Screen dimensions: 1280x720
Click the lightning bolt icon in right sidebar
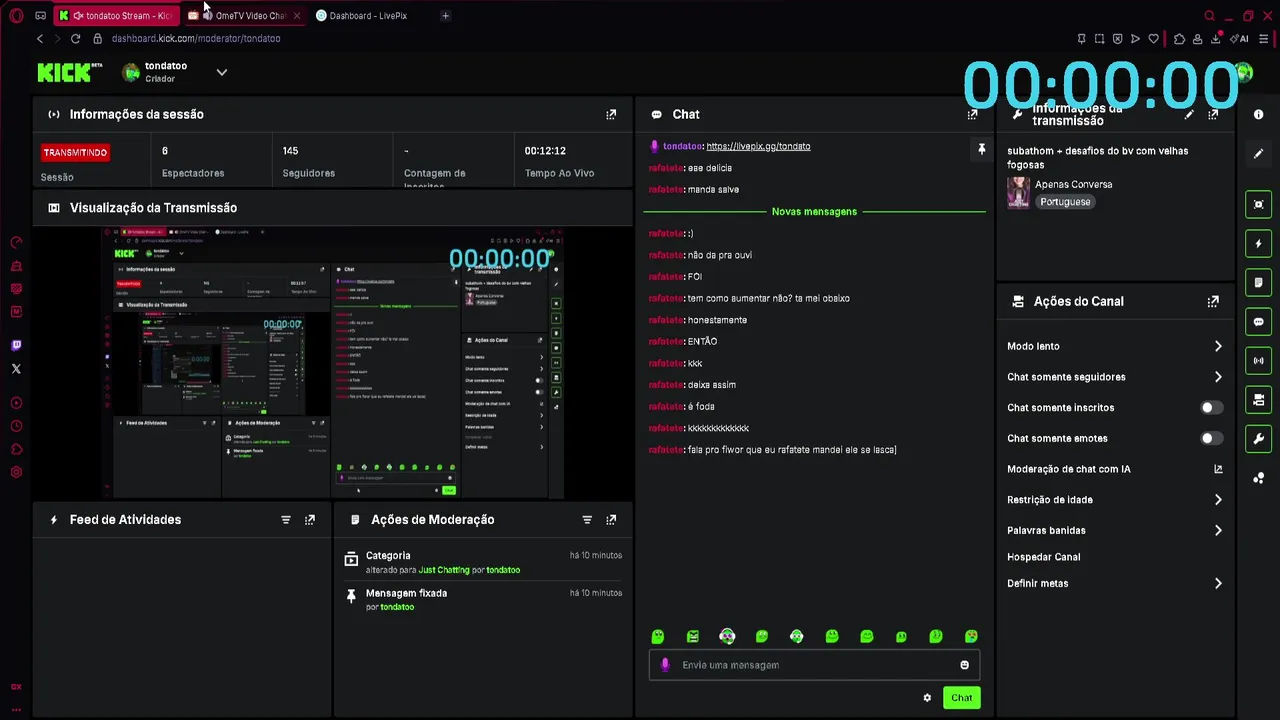pyautogui.click(x=1258, y=243)
